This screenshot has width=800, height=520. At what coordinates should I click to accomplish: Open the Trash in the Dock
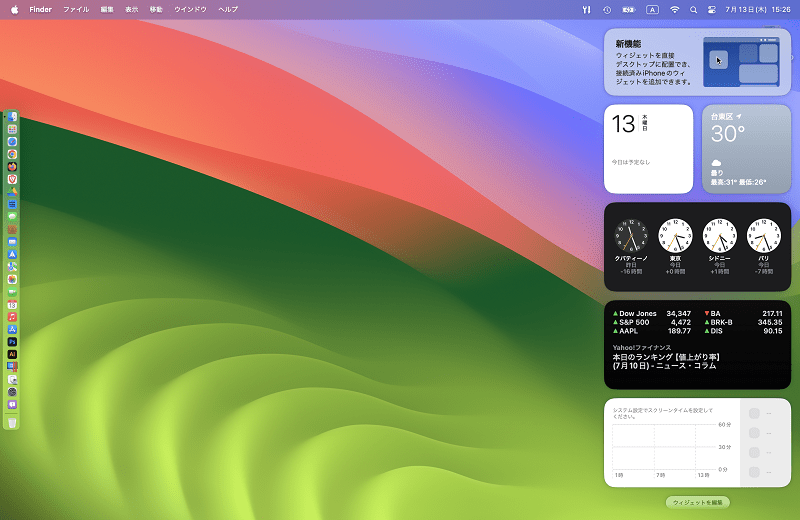point(12,423)
